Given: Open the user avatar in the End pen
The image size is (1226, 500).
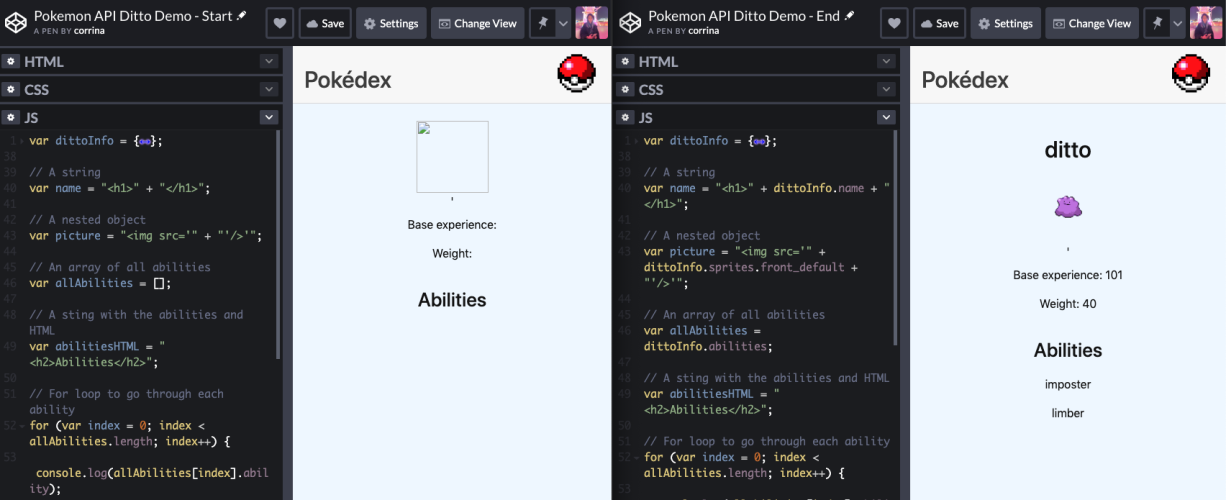Looking at the screenshot, I should (x=1206, y=23).
